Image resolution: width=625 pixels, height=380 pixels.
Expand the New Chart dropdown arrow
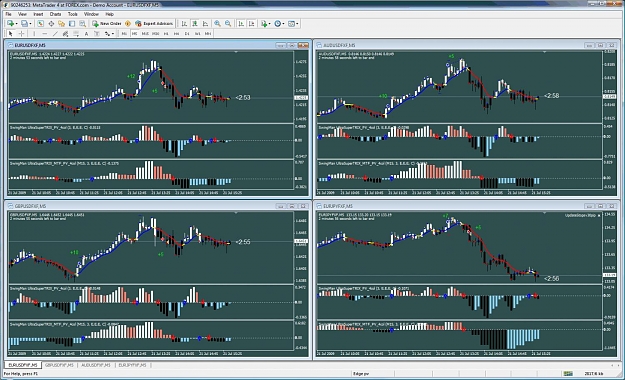click(x=16, y=24)
